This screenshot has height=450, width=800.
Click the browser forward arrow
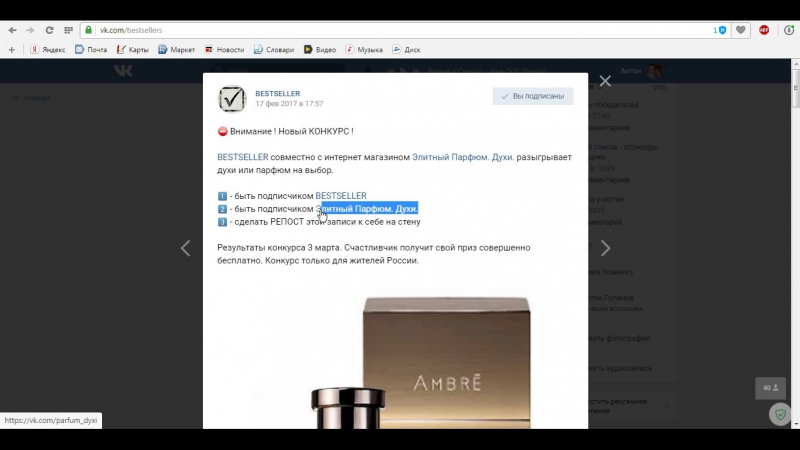point(30,30)
